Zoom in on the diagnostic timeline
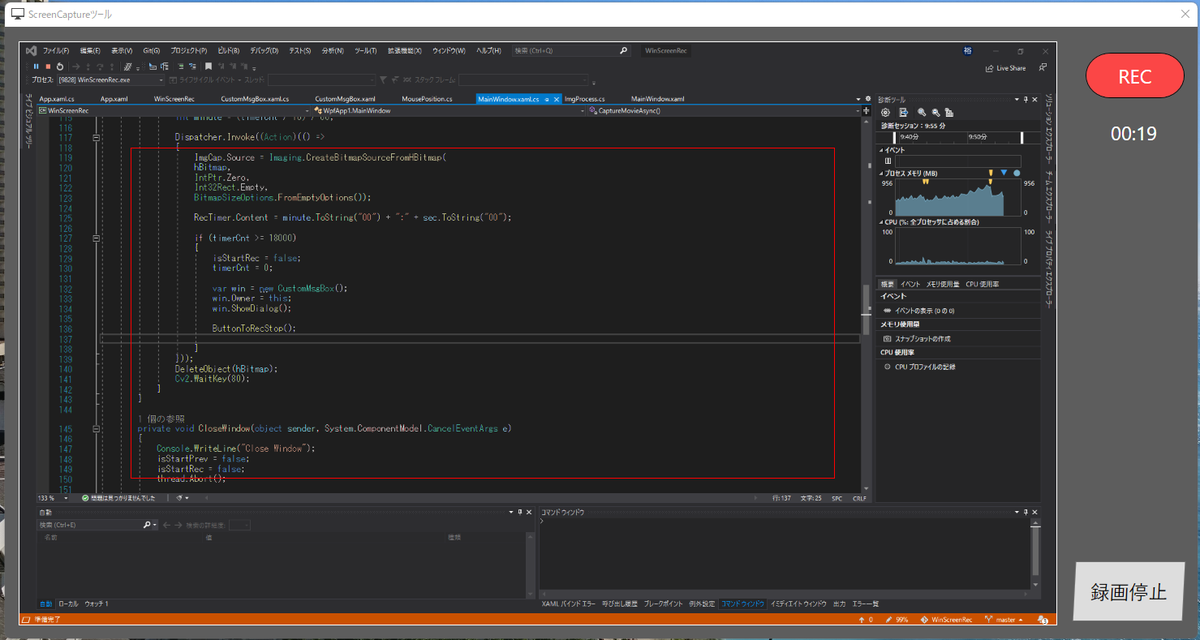The image size is (1200, 640). point(920,112)
